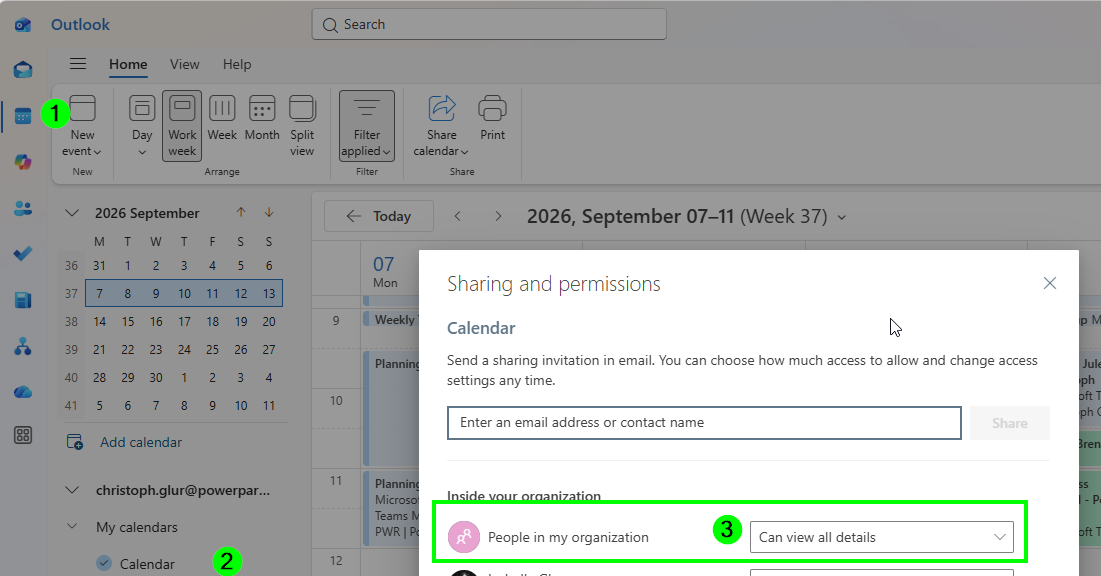Open the Home ribbon tab

pos(128,65)
